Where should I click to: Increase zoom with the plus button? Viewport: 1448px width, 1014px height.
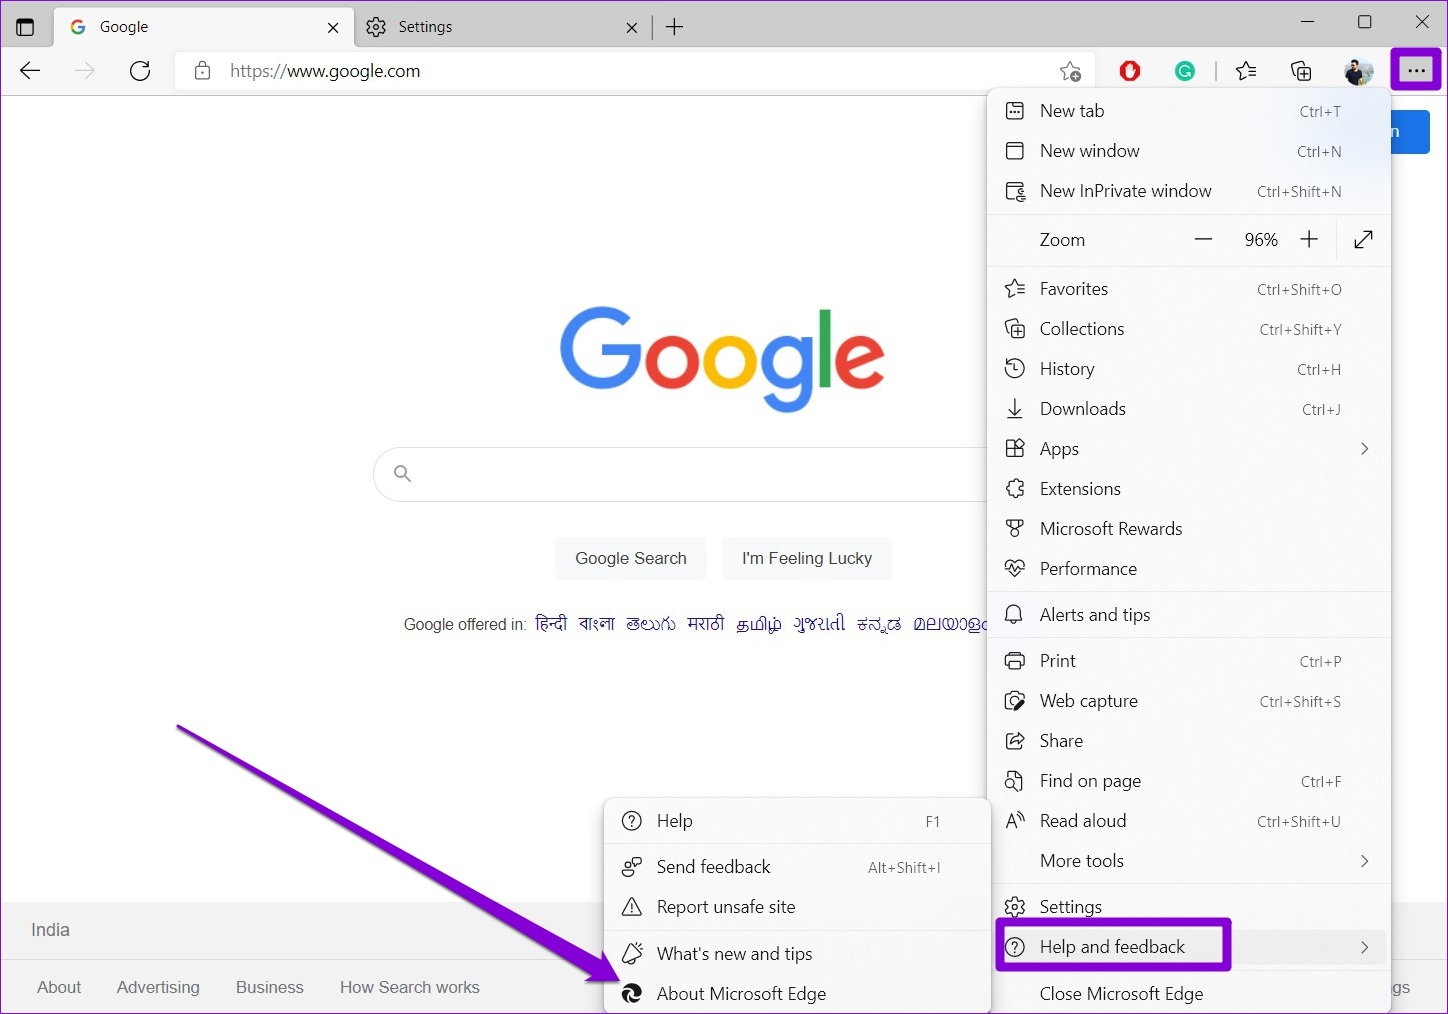(x=1309, y=239)
